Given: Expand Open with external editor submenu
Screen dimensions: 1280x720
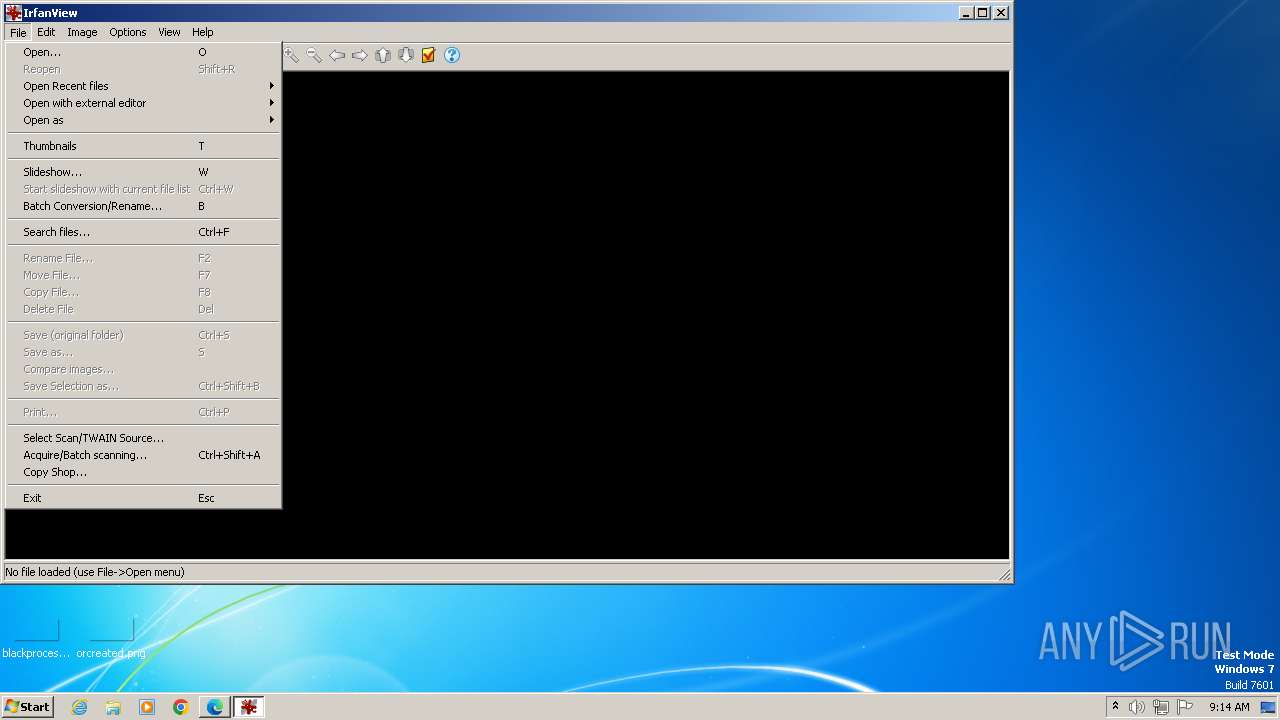Looking at the screenshot, I should pyautogui.click(x=143, y=103).
